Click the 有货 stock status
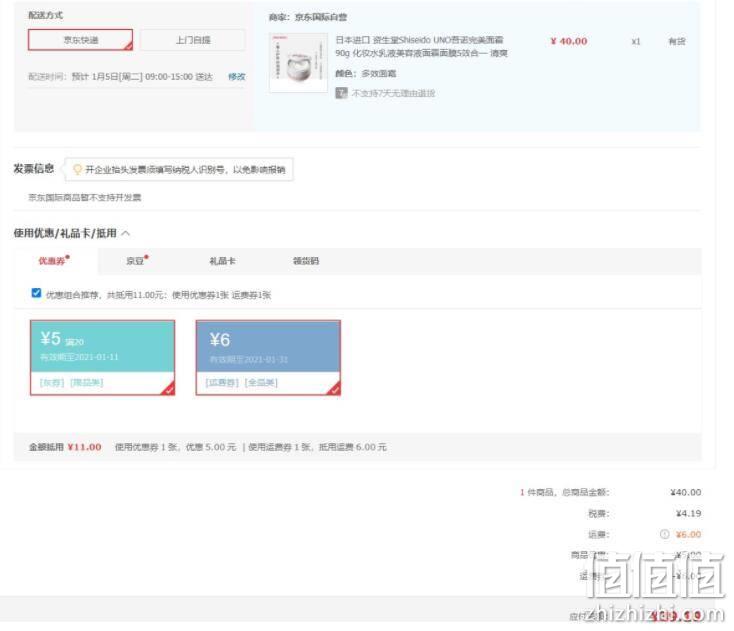This screenshot has height=631, width=734. click(676, 42)
